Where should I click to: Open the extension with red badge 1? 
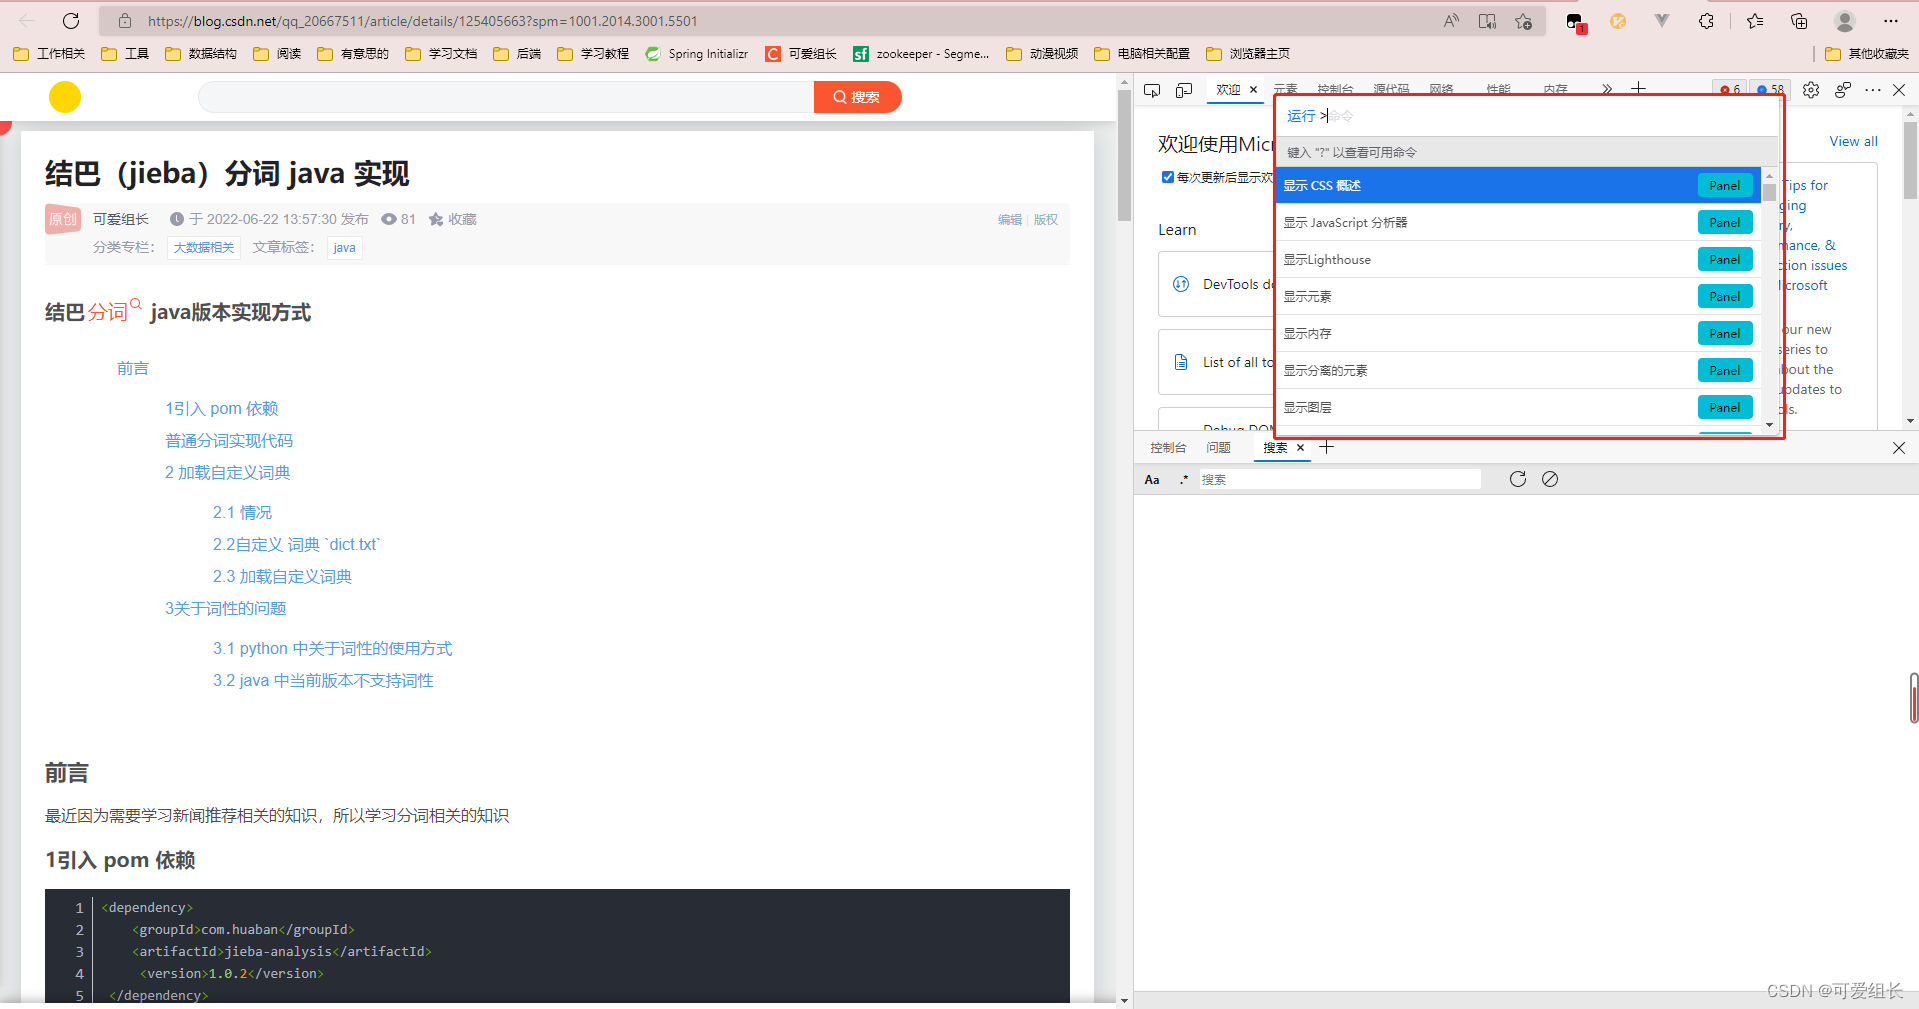coord(1575,22)
